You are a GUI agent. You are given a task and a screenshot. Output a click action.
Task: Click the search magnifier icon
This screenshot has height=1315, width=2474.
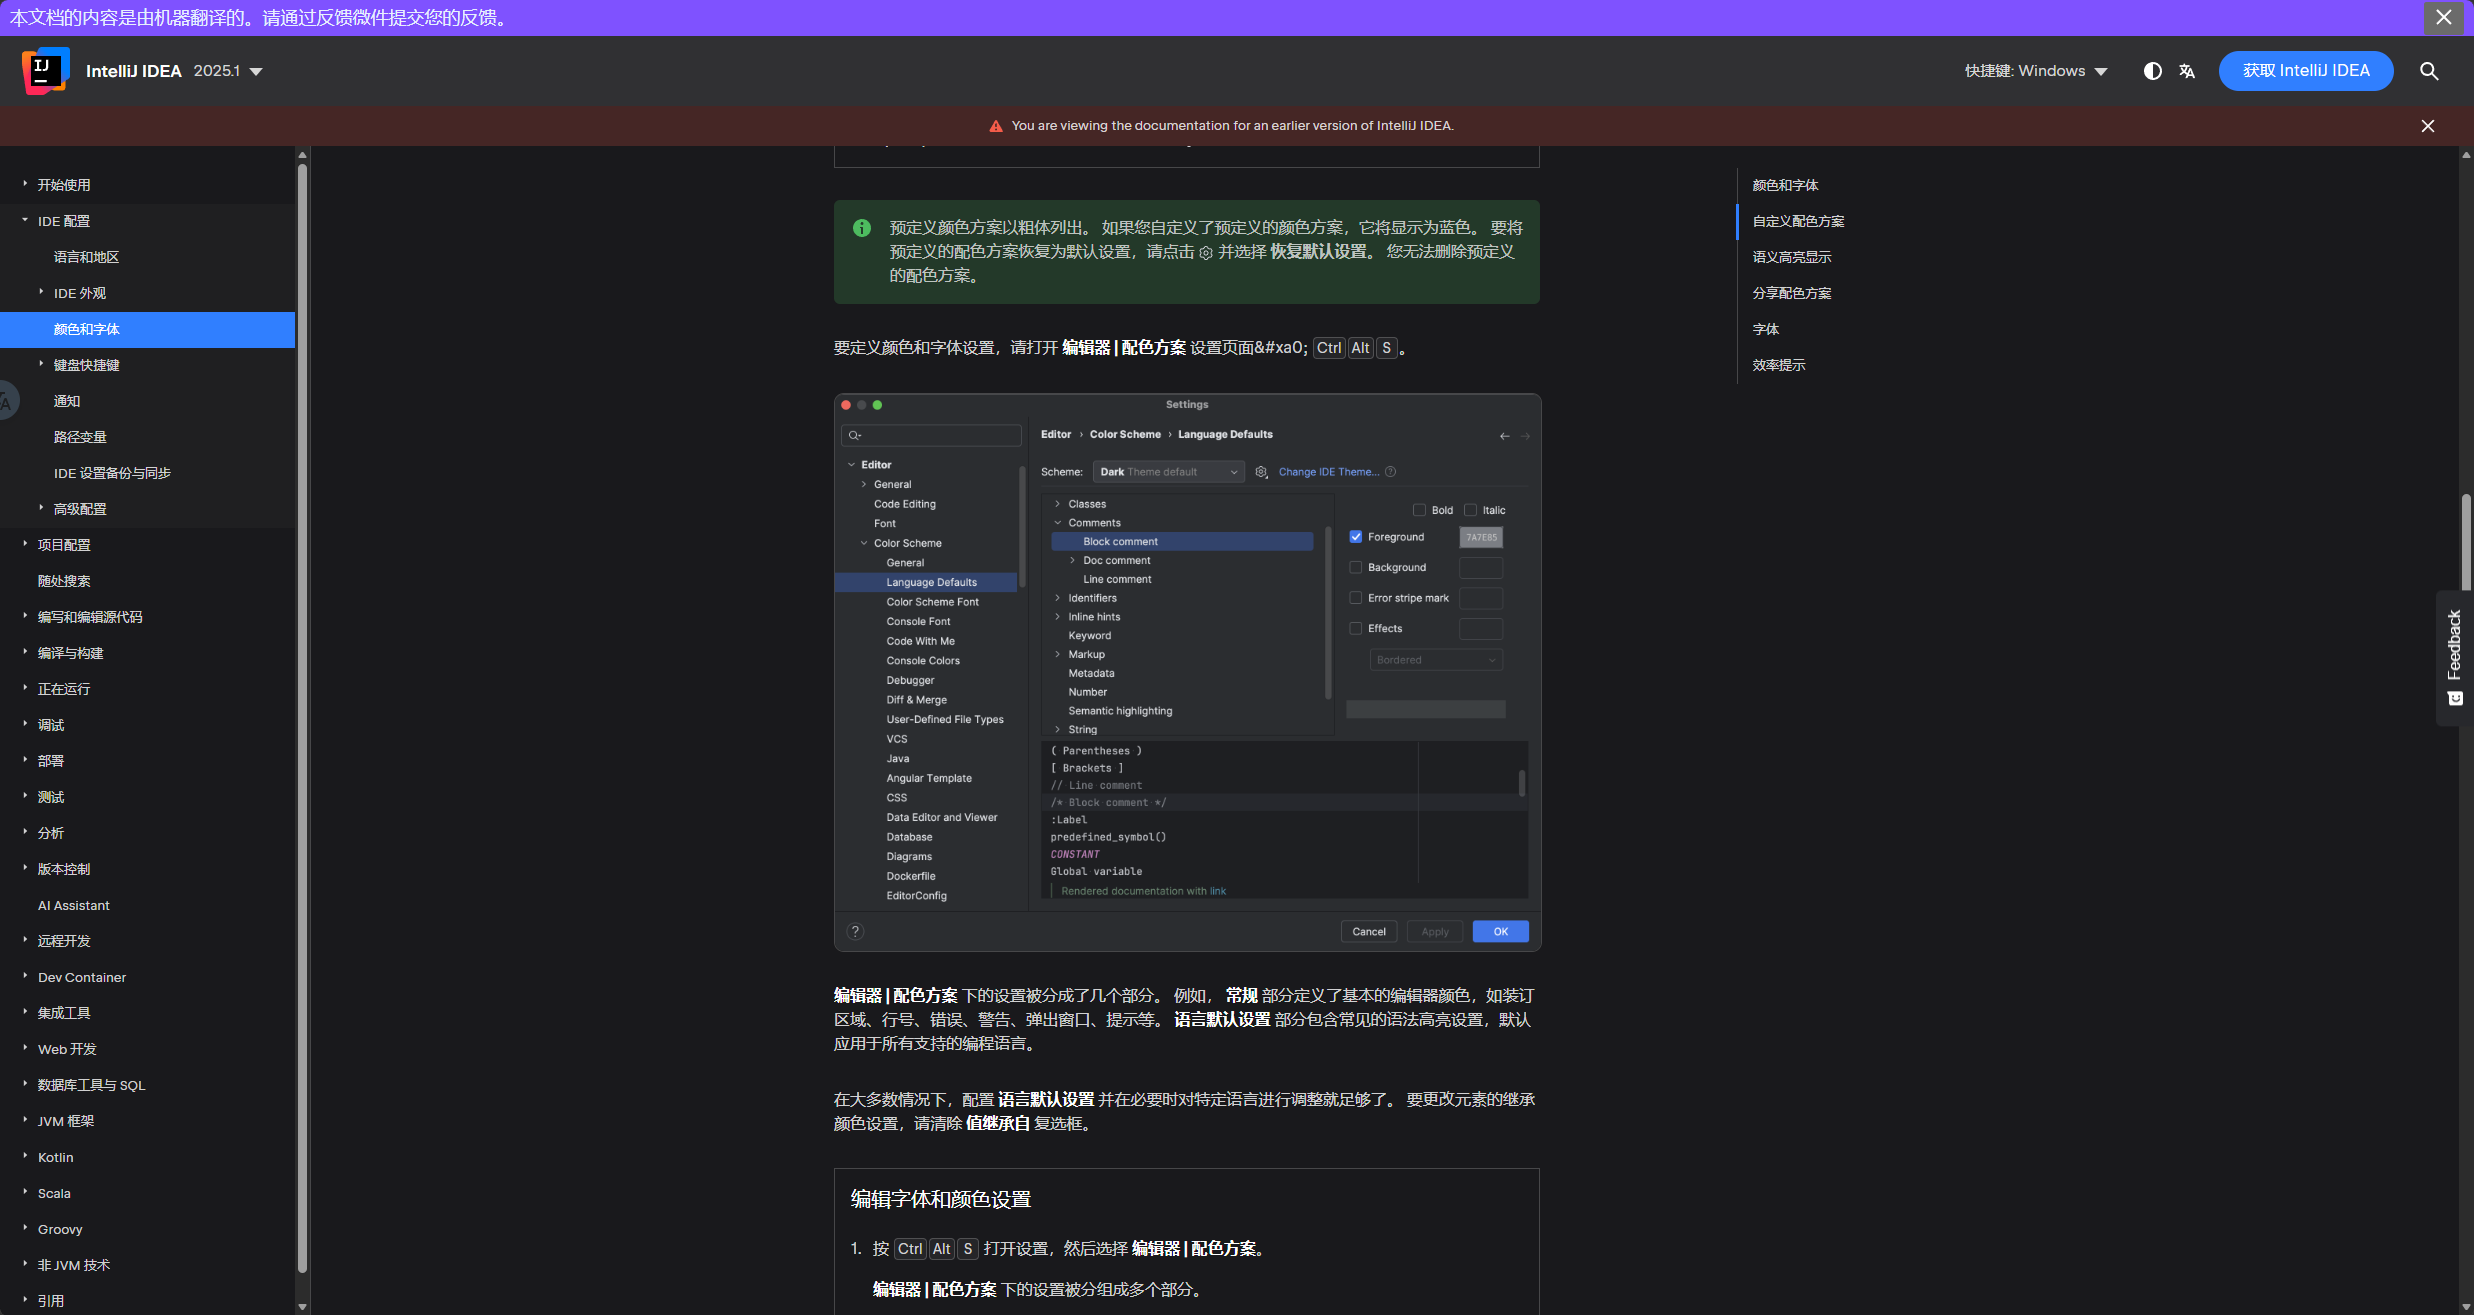pyautogui.click(x=2429, y=71)
